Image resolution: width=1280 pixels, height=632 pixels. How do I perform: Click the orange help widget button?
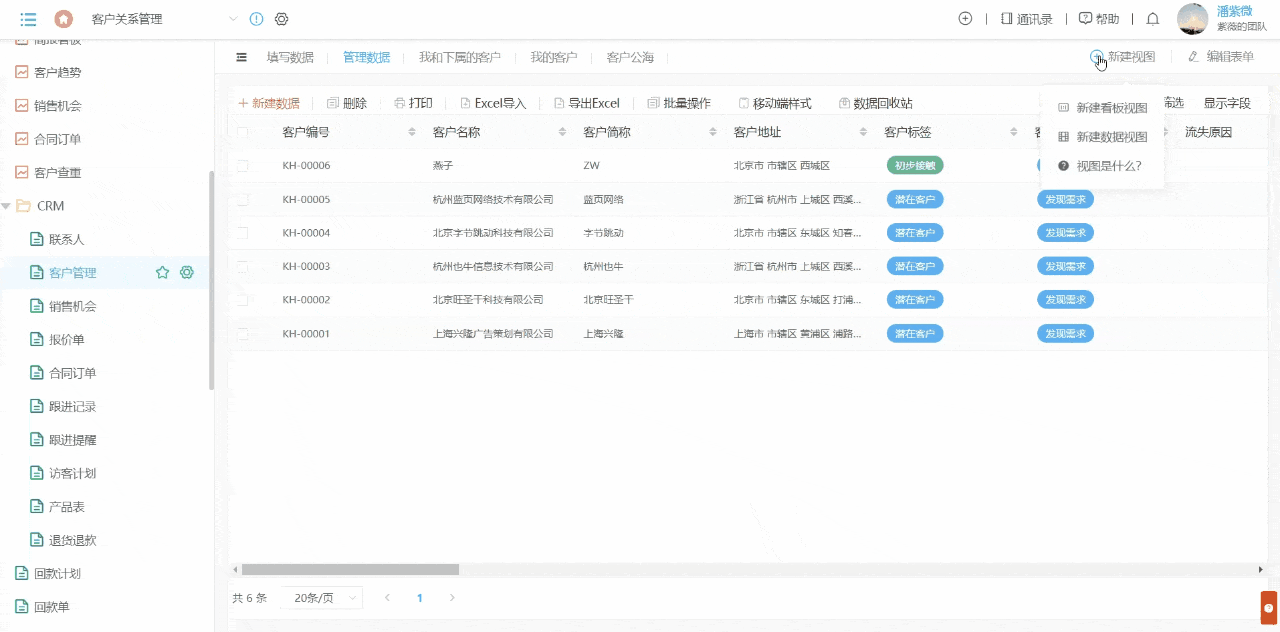point(1269,607)
